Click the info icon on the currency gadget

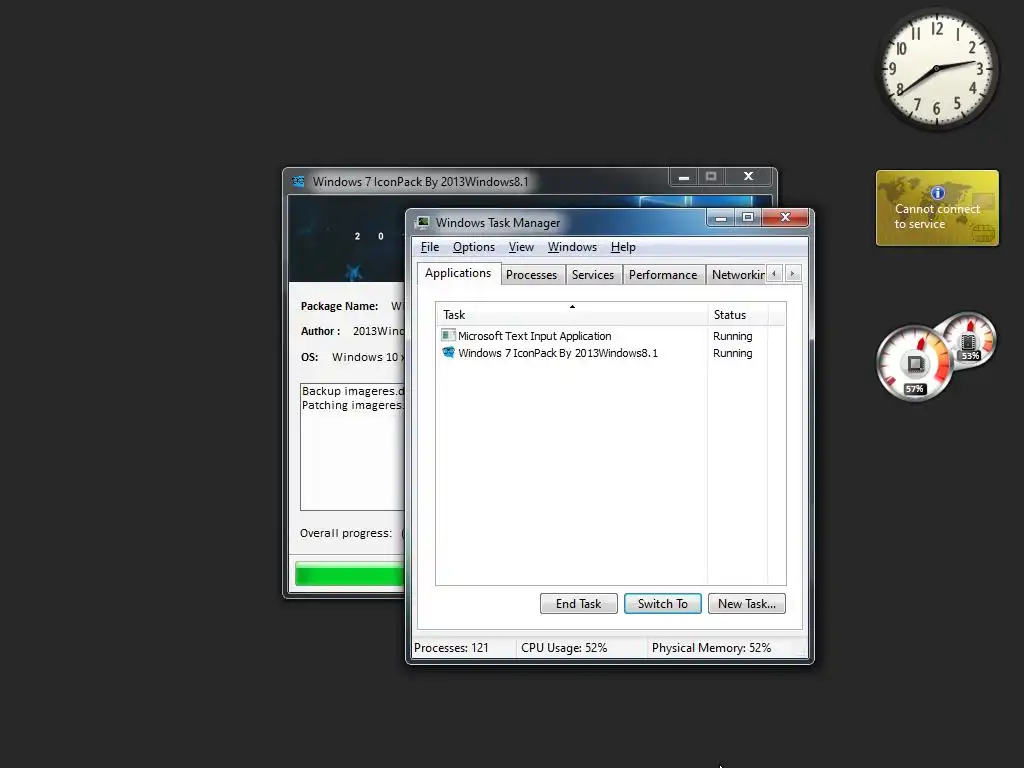938,193
